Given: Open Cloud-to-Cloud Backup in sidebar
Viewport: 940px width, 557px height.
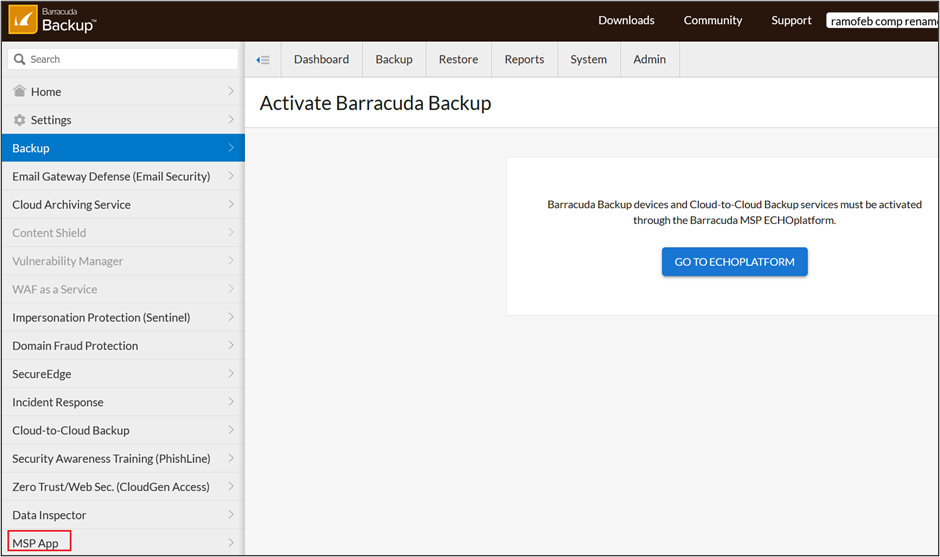Looking at the screenshot, I should (123, 430).
